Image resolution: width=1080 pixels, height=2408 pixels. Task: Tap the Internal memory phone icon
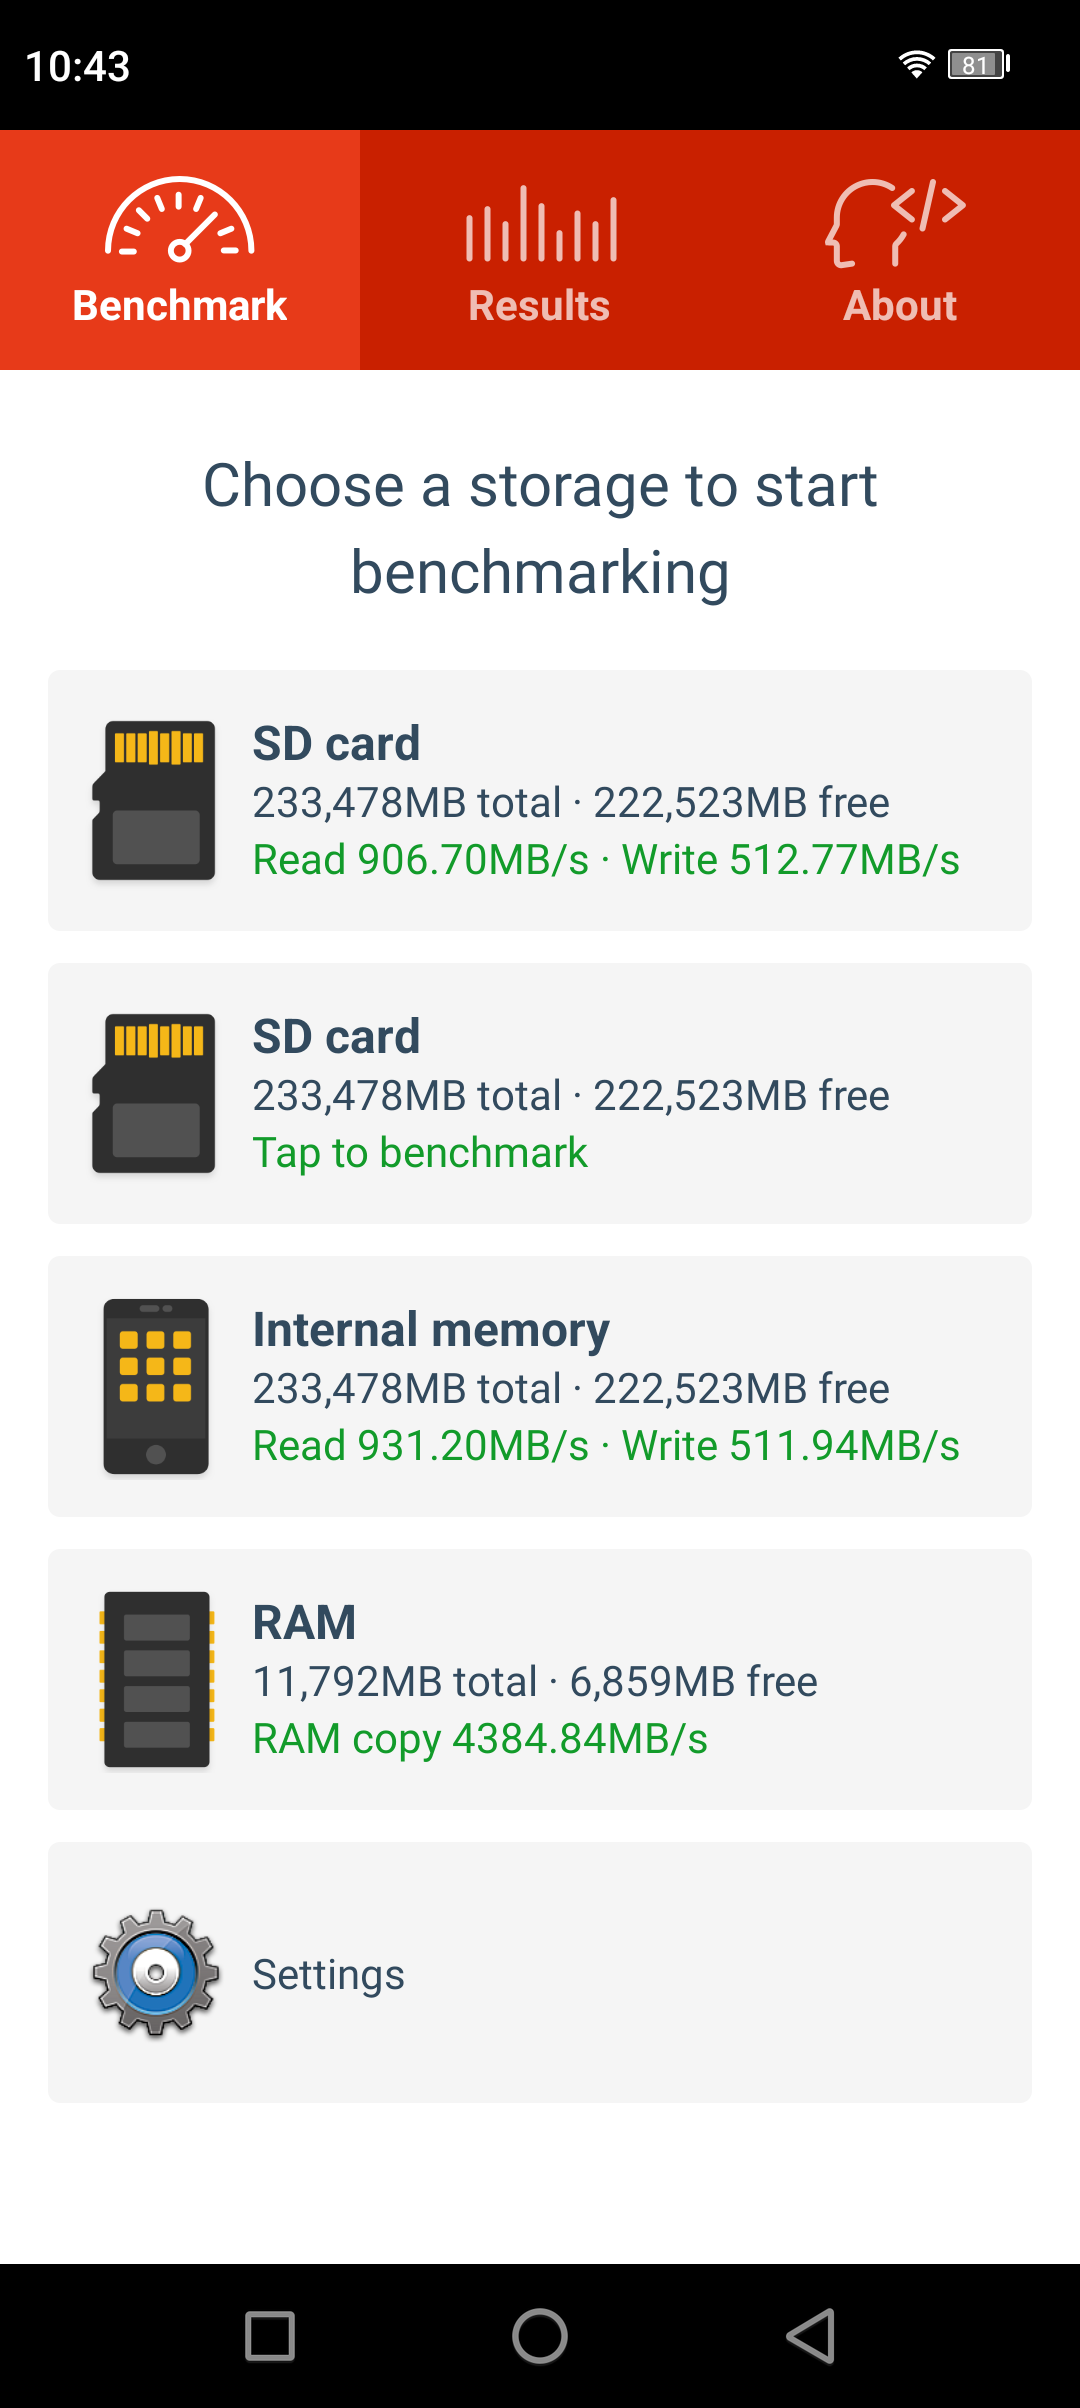click(x=156, y=1386)
